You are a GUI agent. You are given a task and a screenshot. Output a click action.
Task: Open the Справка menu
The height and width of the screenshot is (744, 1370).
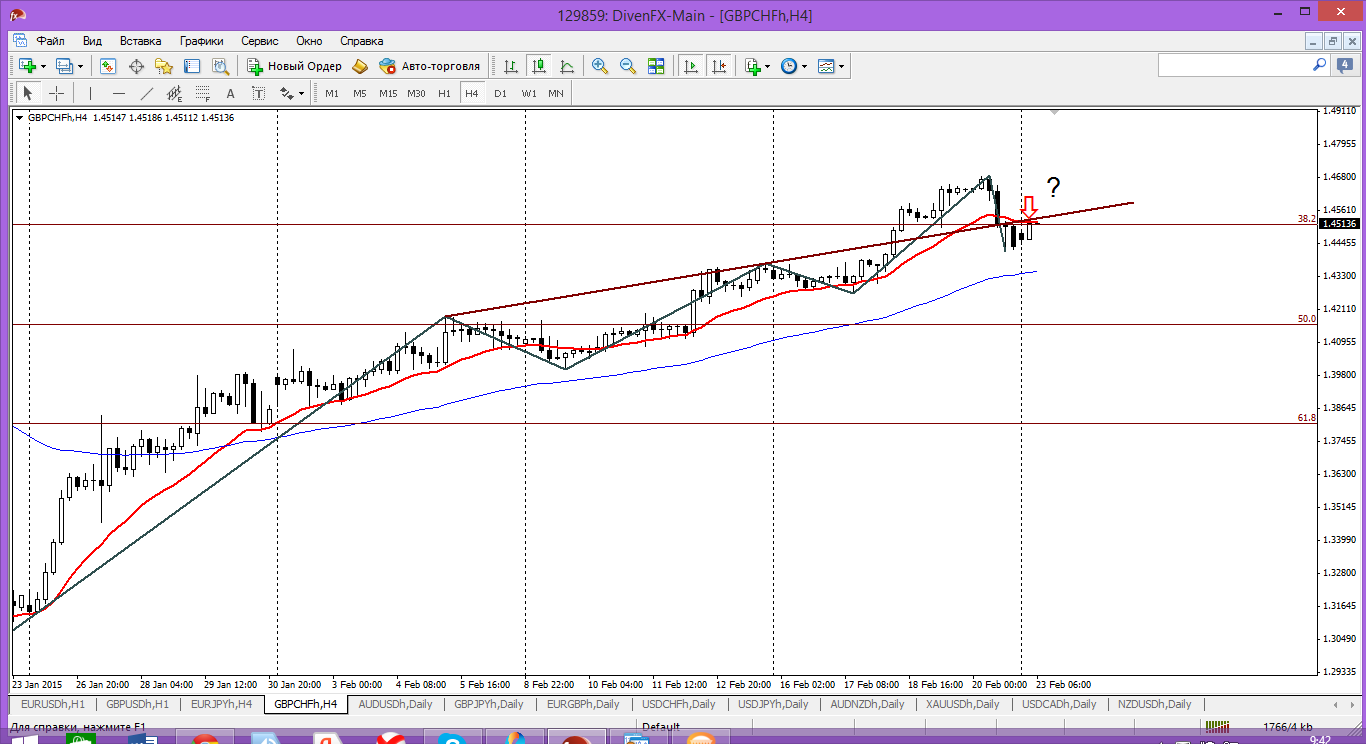(x=362, y=41)
